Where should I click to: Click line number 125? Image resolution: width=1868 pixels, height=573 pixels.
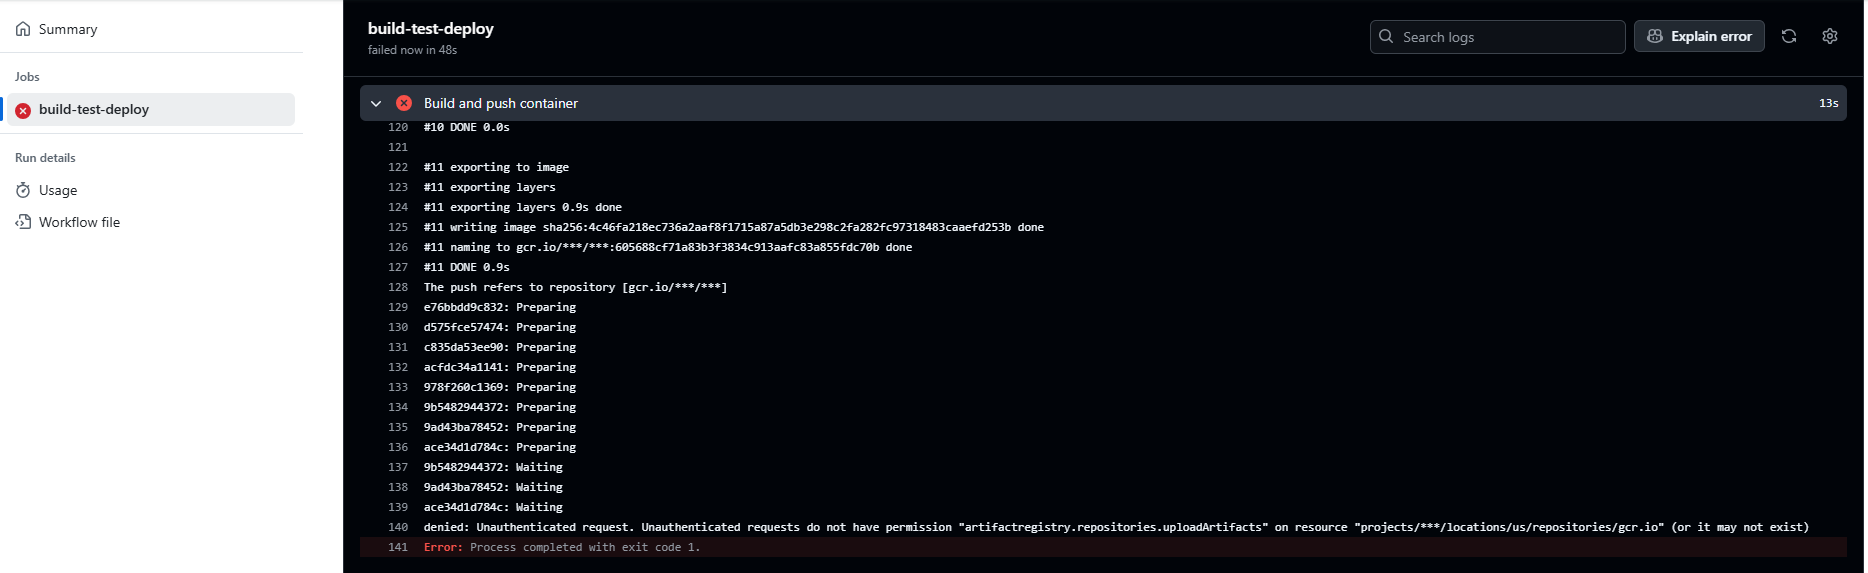click(398, 227)
